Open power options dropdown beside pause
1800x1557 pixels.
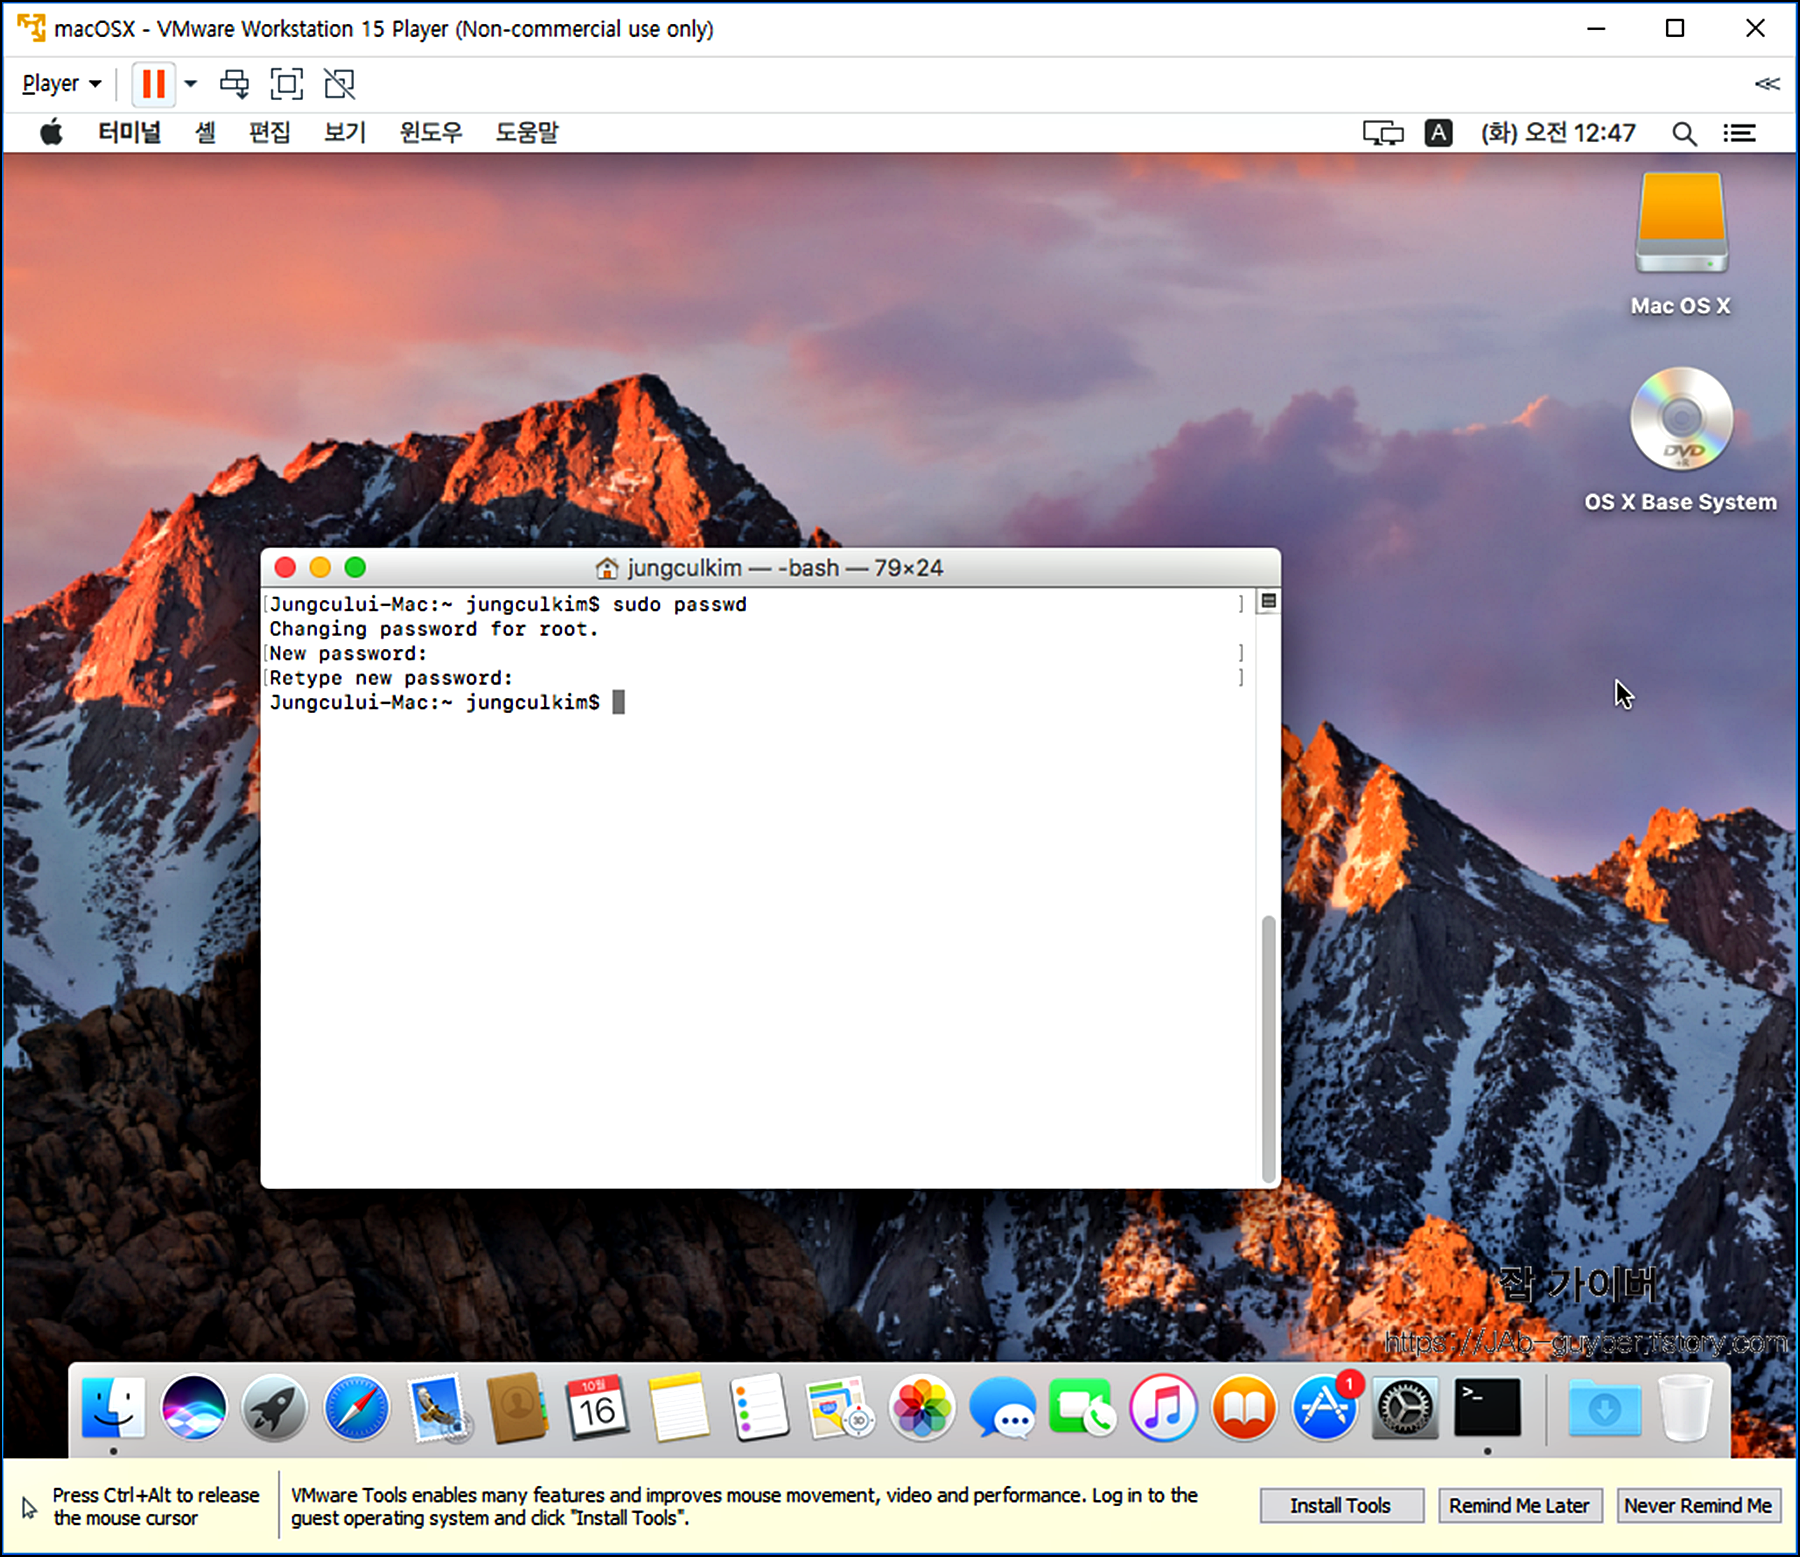click(x=190, y=84)
